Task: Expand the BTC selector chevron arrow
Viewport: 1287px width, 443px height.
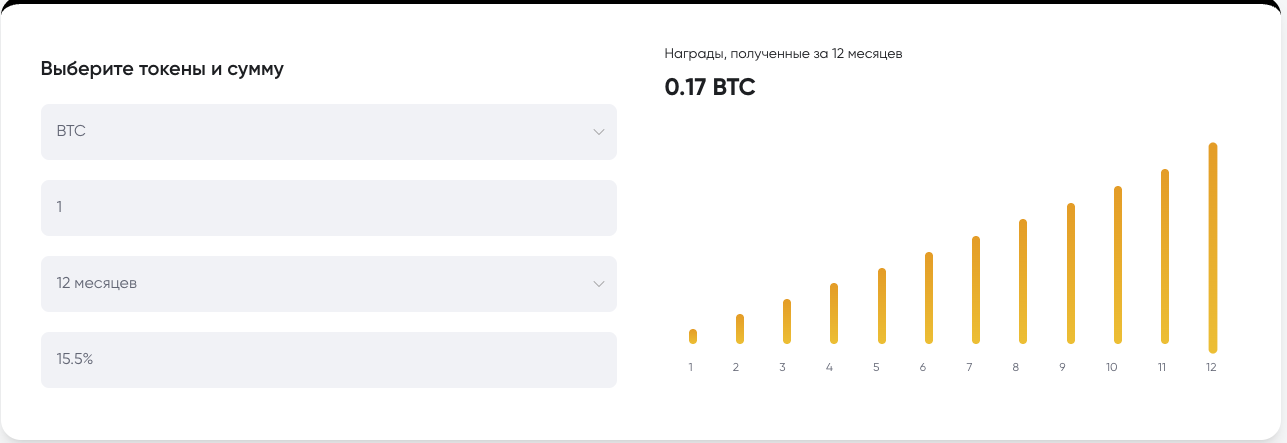Action: (598, 132)
